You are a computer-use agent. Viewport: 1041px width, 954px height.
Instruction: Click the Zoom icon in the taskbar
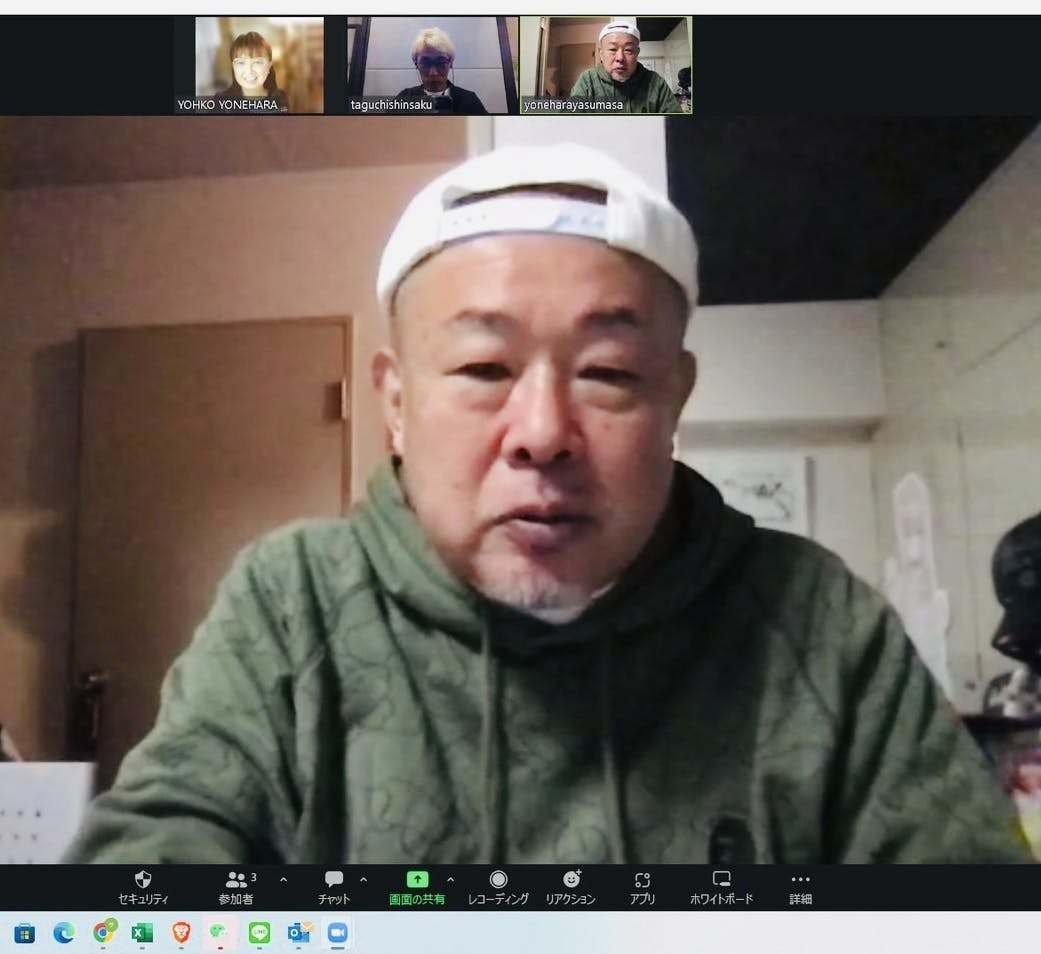pos(337,933)
